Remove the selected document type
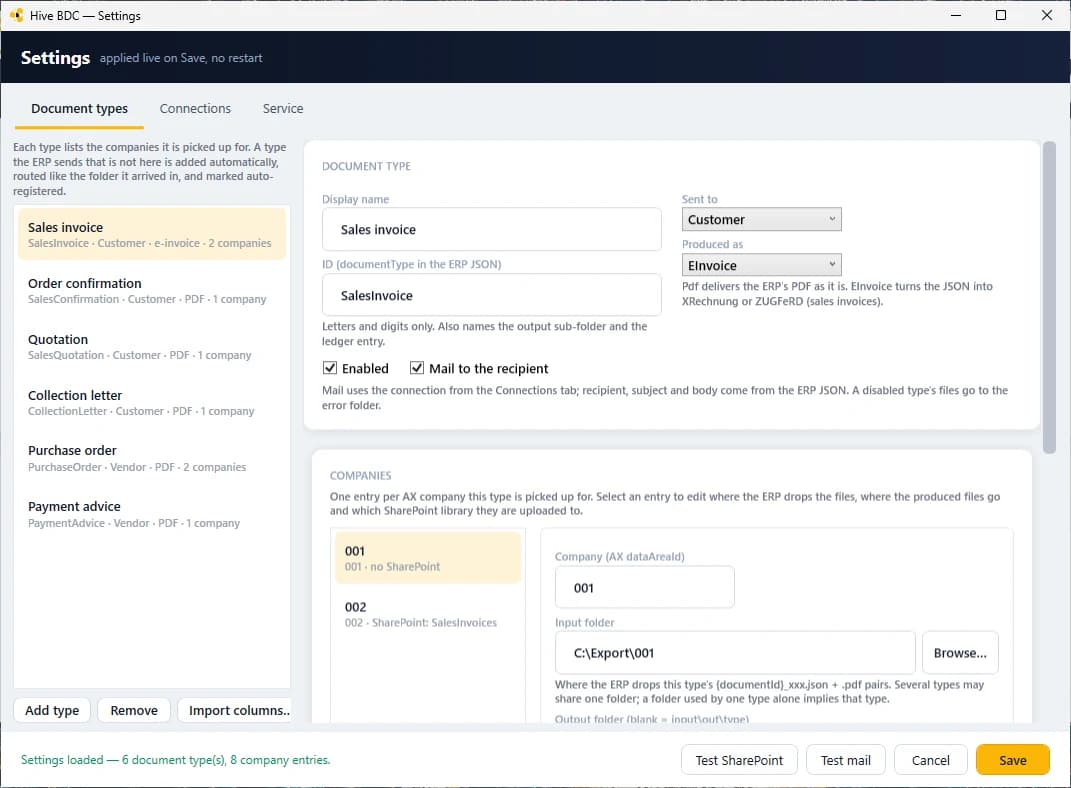This screenshot has width=1071, height=788. (x=134, y=710)
